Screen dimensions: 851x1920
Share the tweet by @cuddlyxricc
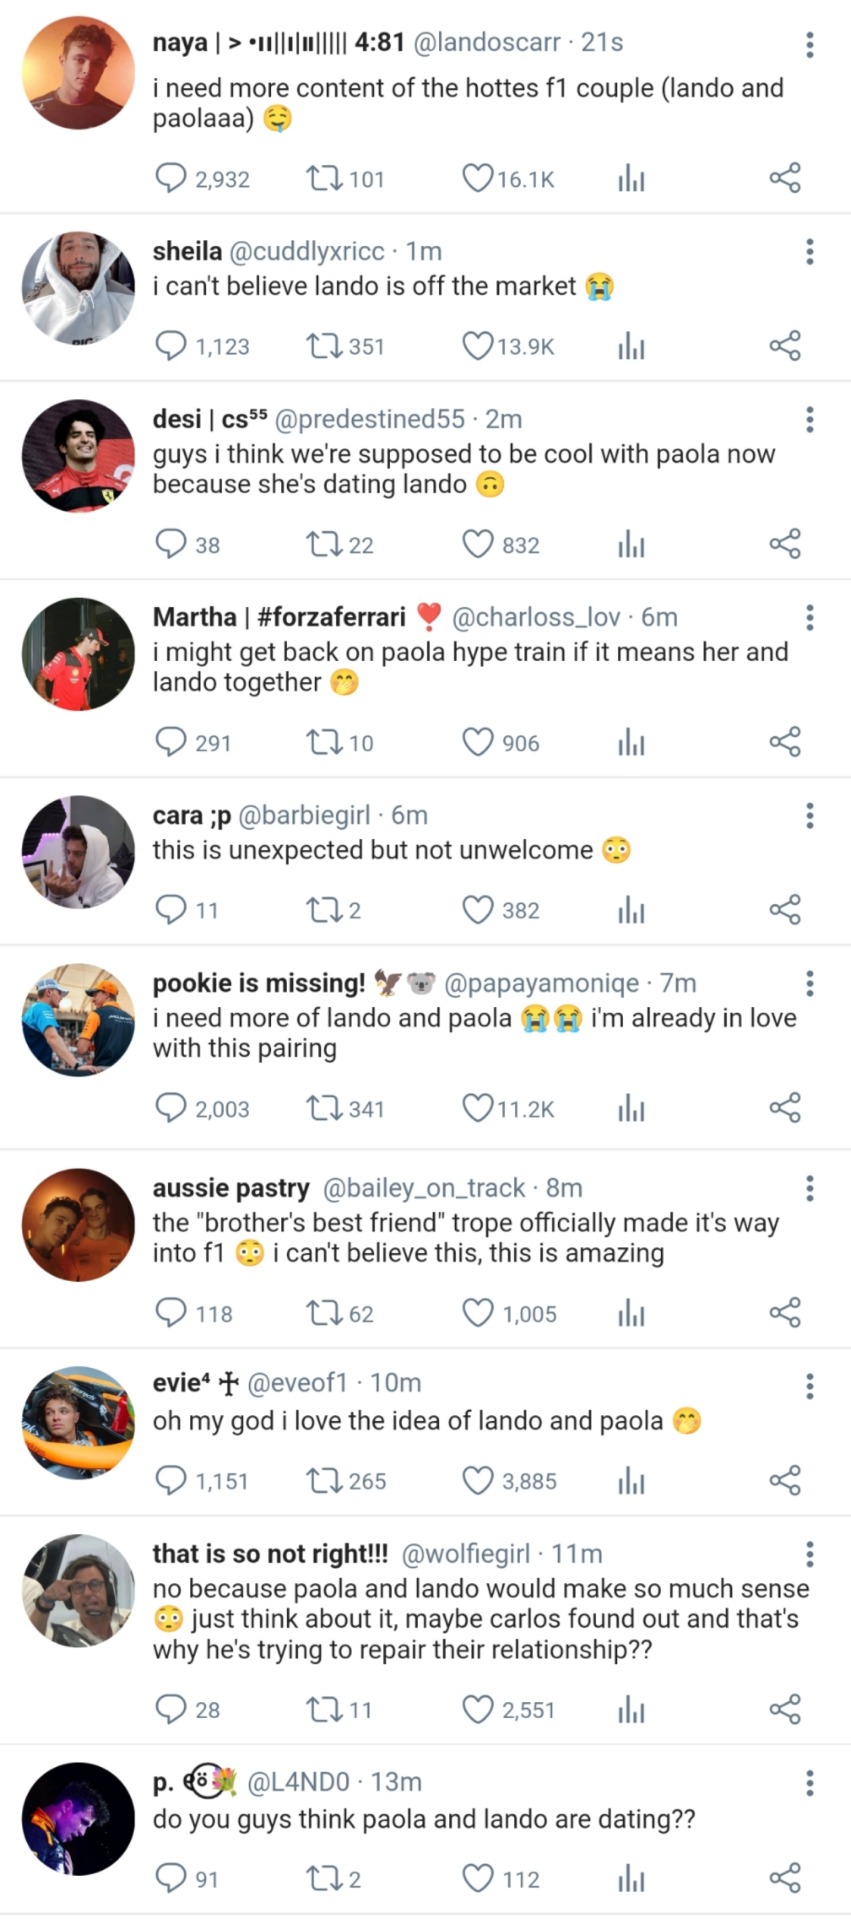785,346
